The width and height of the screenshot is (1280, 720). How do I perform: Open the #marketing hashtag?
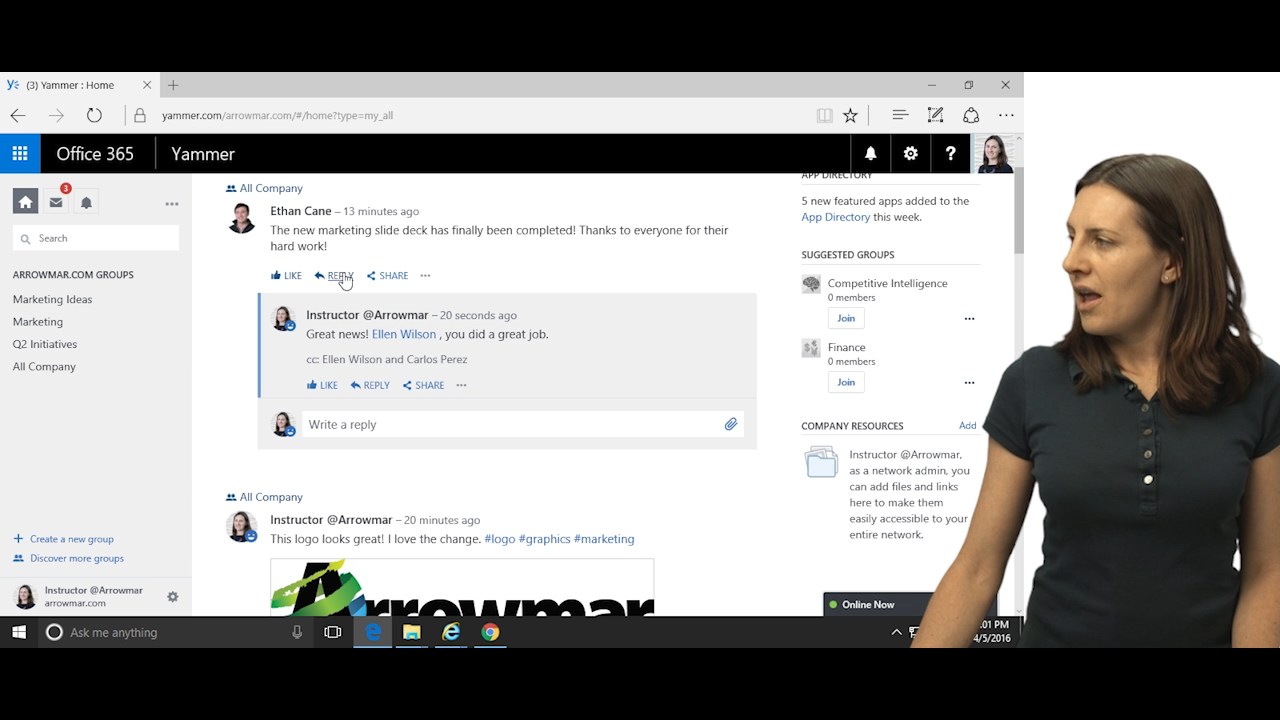(x=604, y=539)
